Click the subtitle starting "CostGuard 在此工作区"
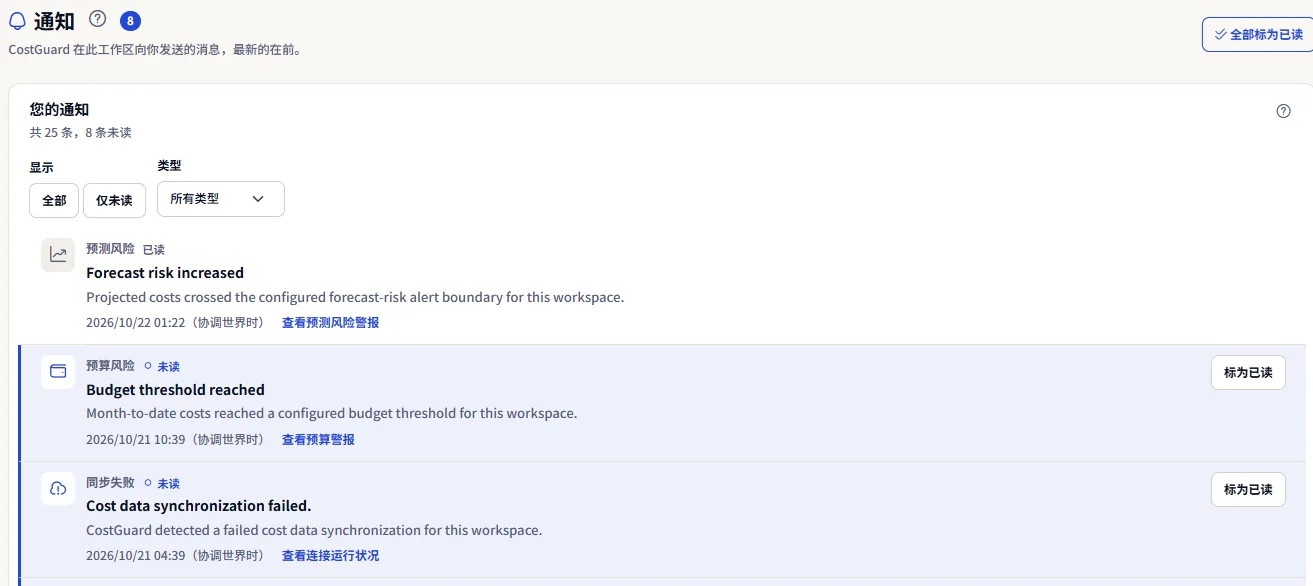Screen dimensions: 1313x586 point(155,49)
